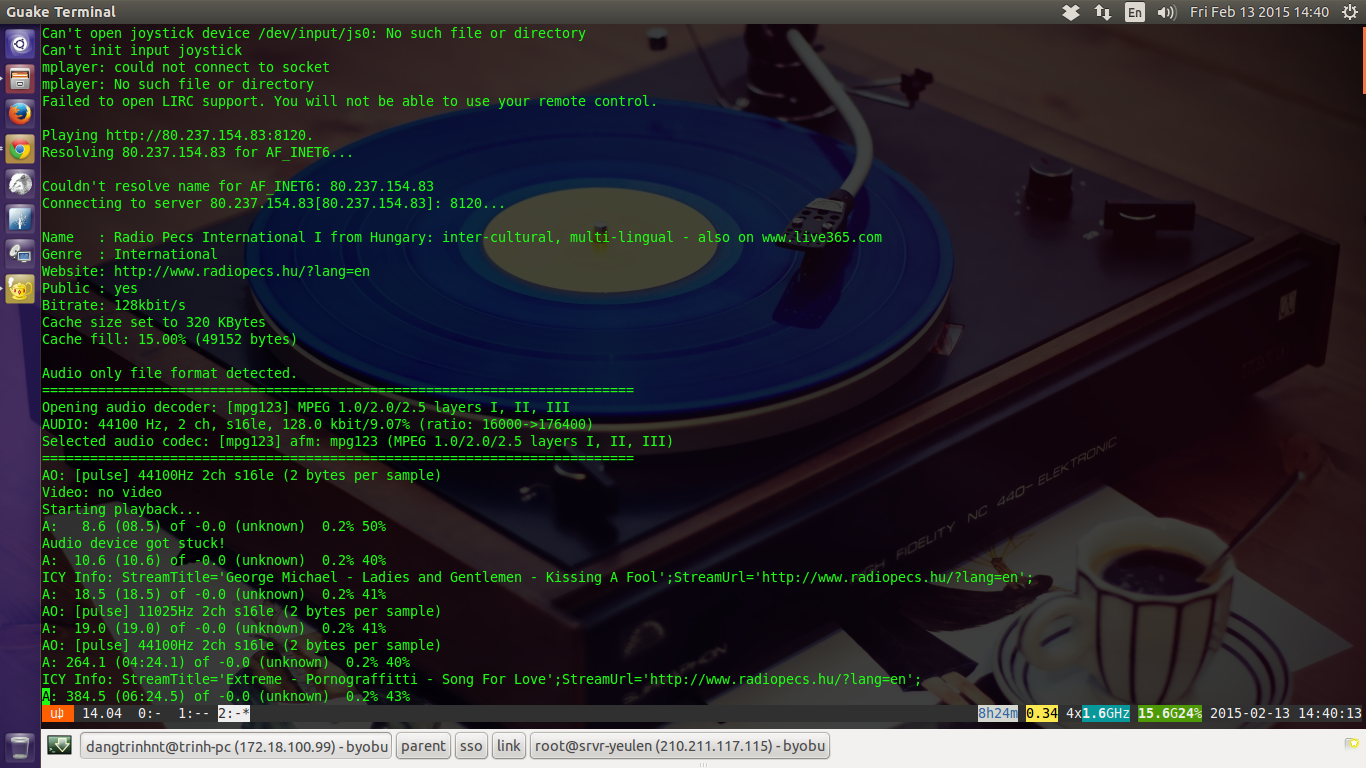The image size is (1366, 768).
Task: Click 'Selected audio codec: [mpg123]' line
Action: coord(358,441)
